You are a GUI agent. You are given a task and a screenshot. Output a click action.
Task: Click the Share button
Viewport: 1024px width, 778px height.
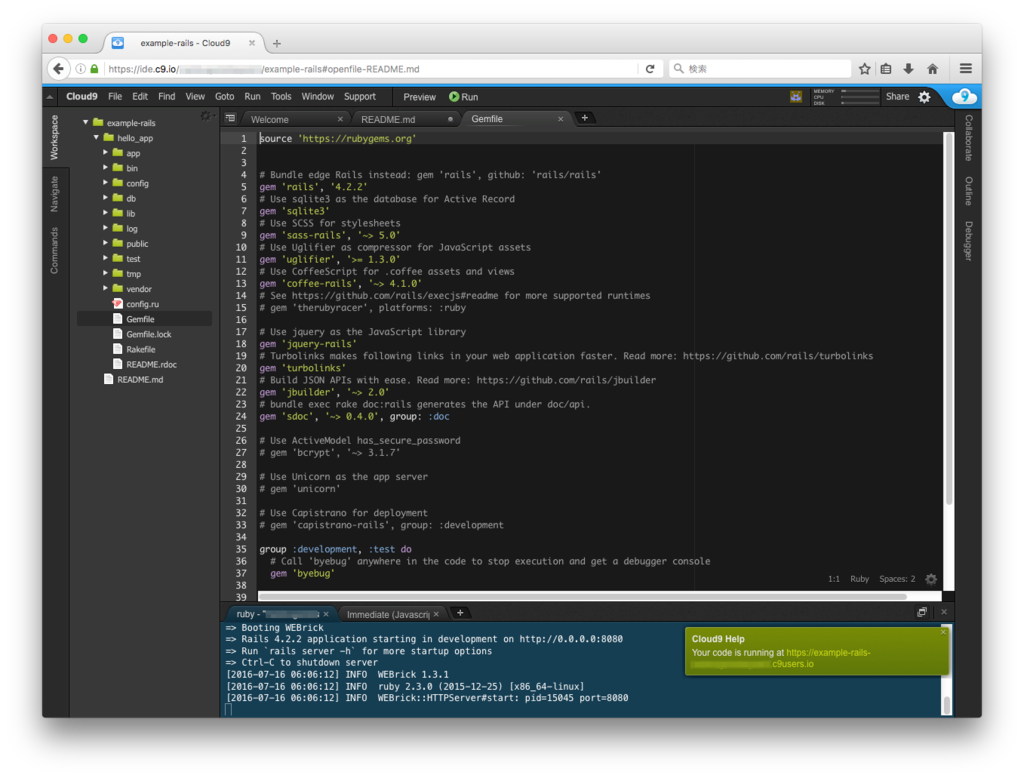point(897,97)
